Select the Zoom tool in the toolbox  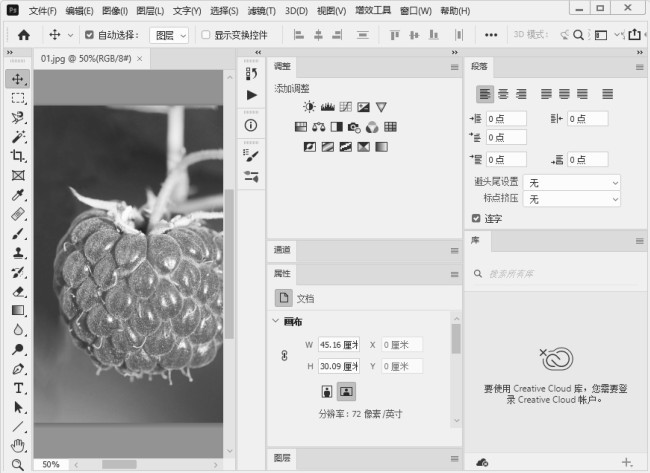click(17, 465)
